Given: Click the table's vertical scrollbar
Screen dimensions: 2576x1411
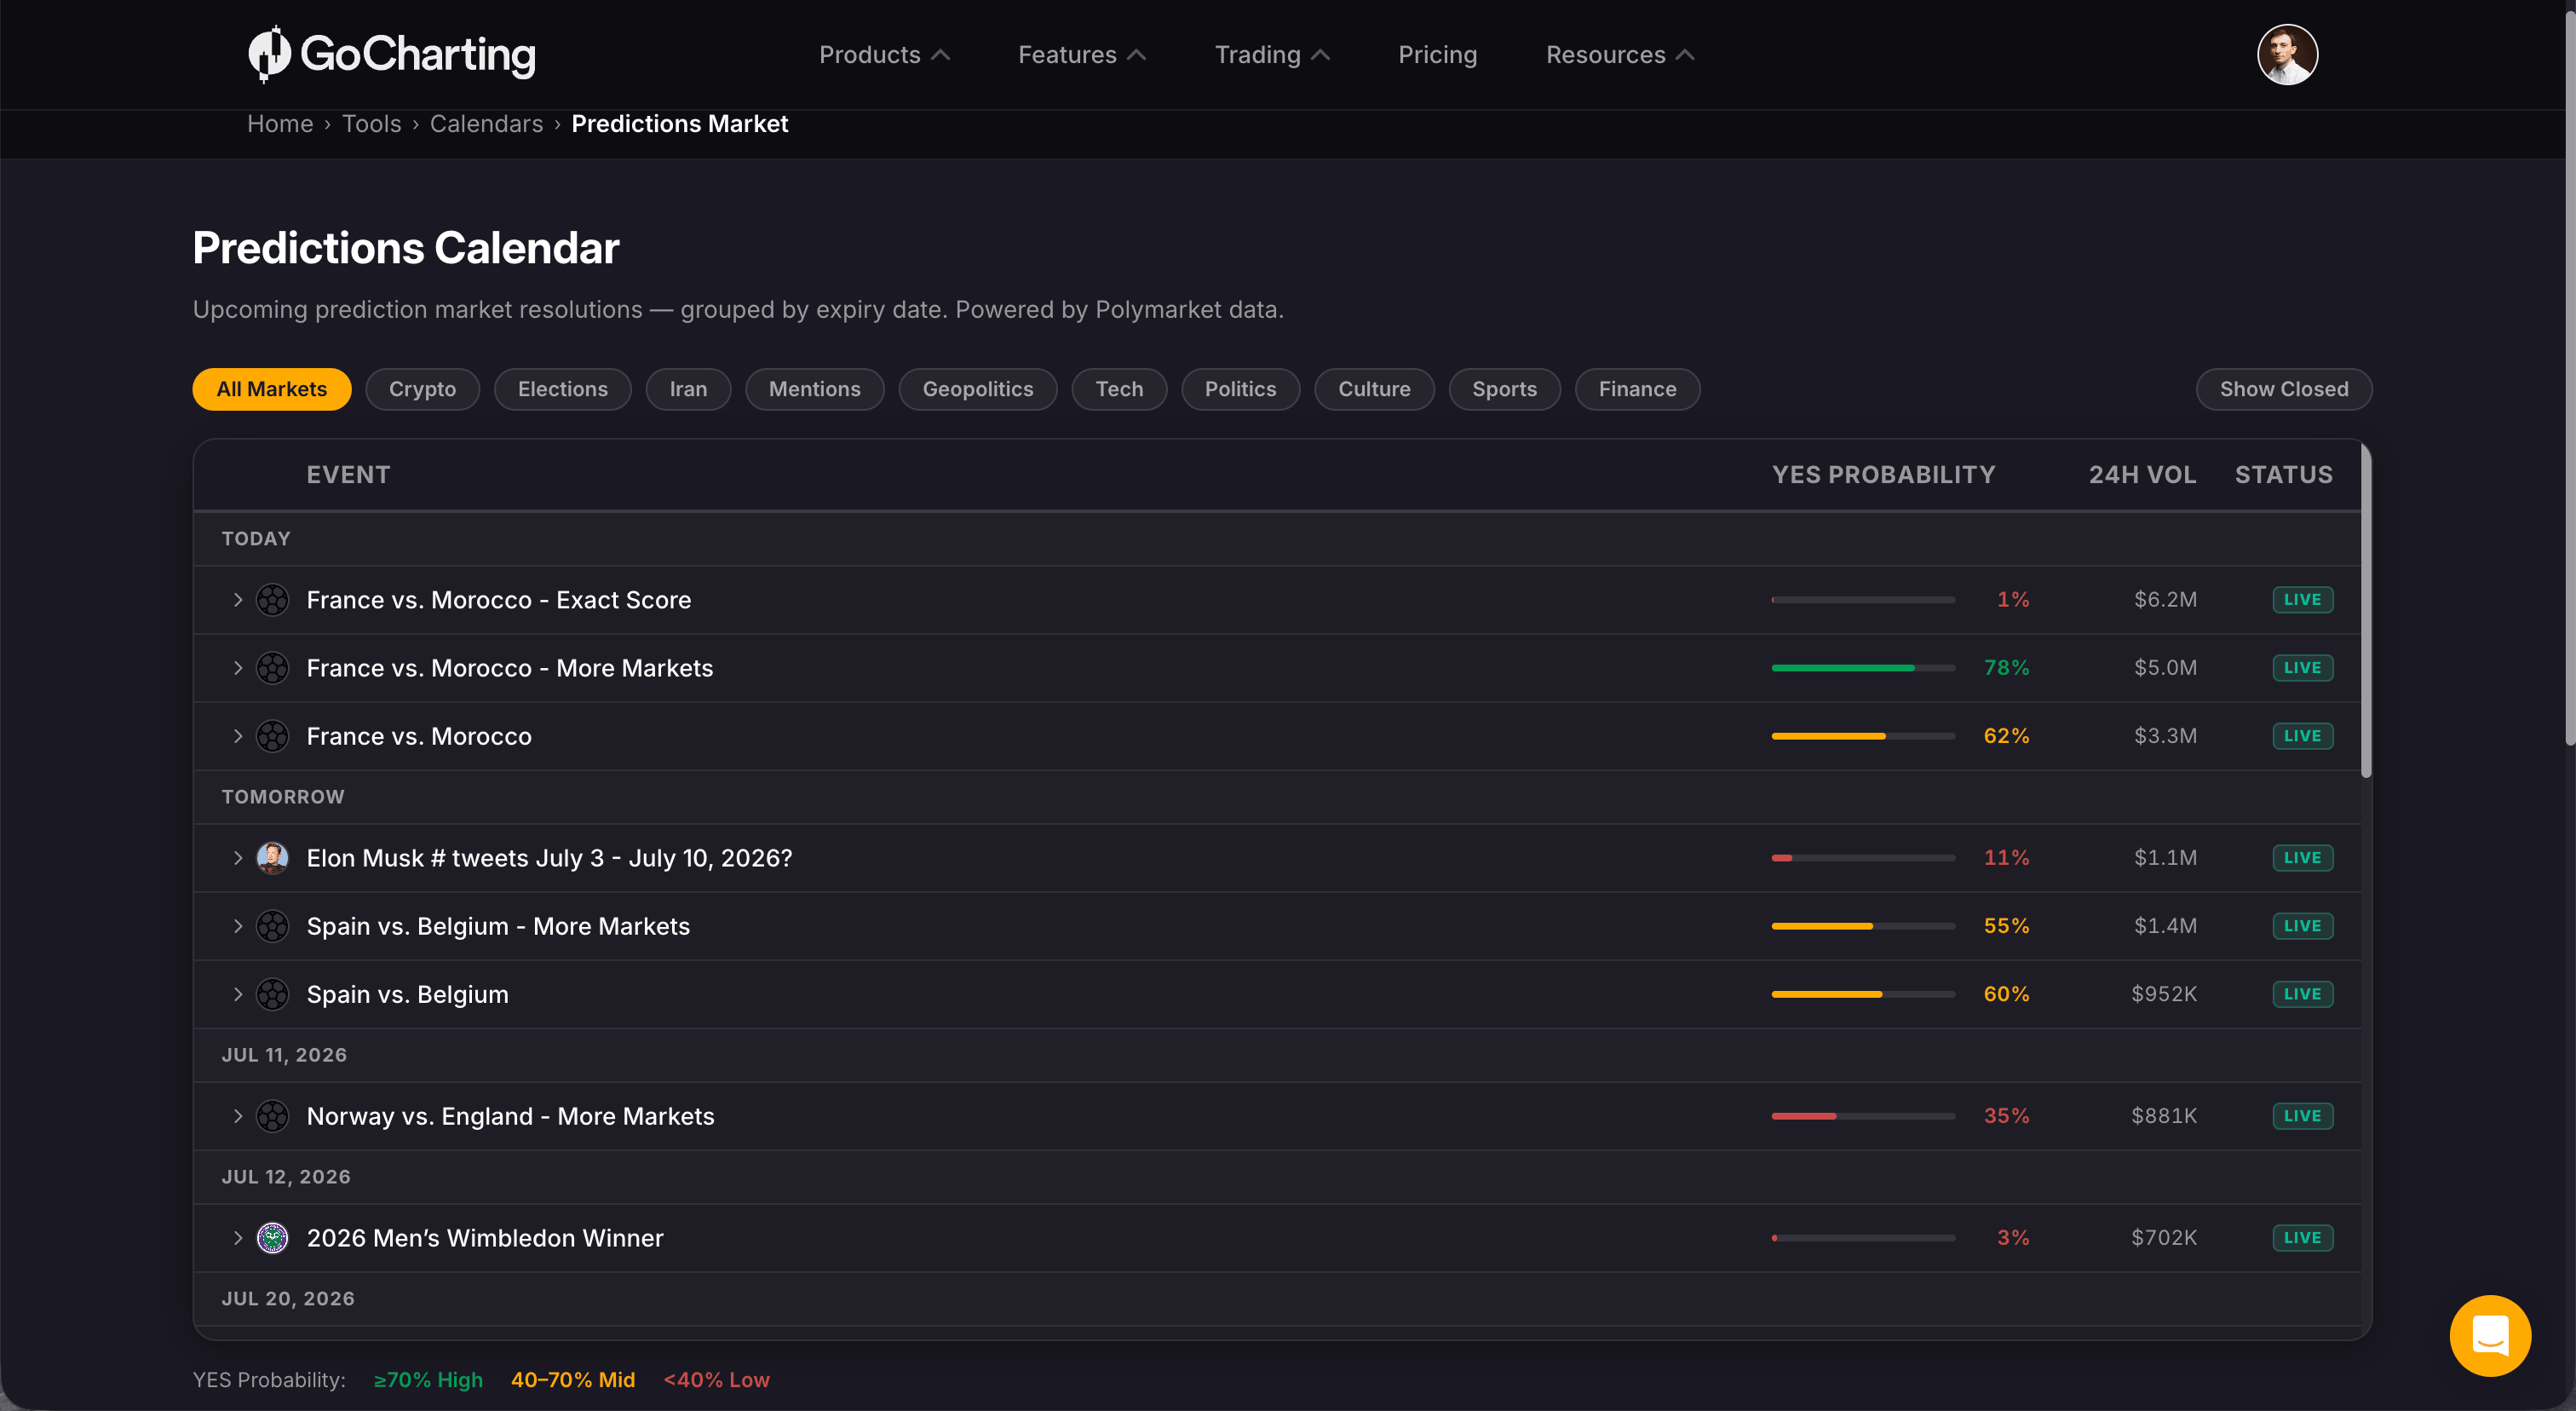Looking at the screenshot, I should (x=2366, y=610).
